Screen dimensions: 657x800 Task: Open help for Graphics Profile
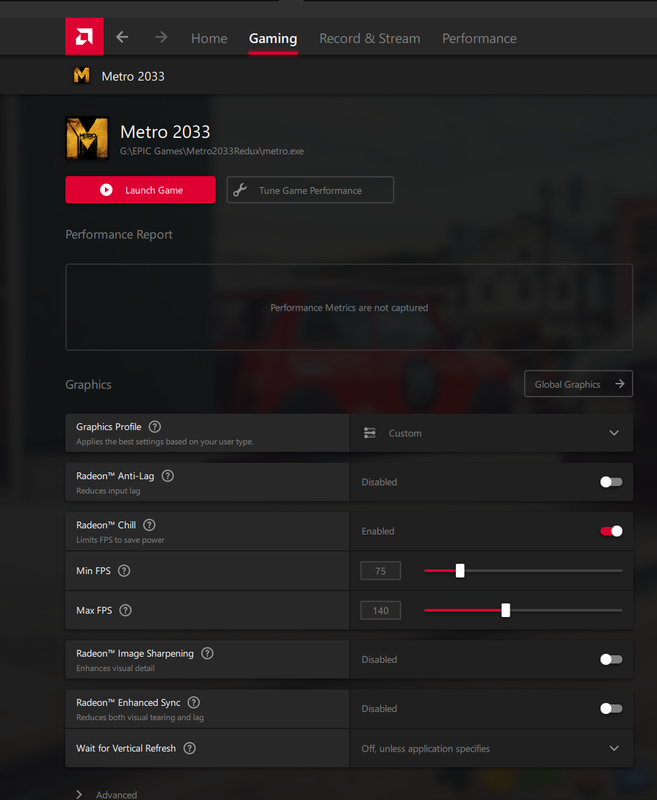155,427
